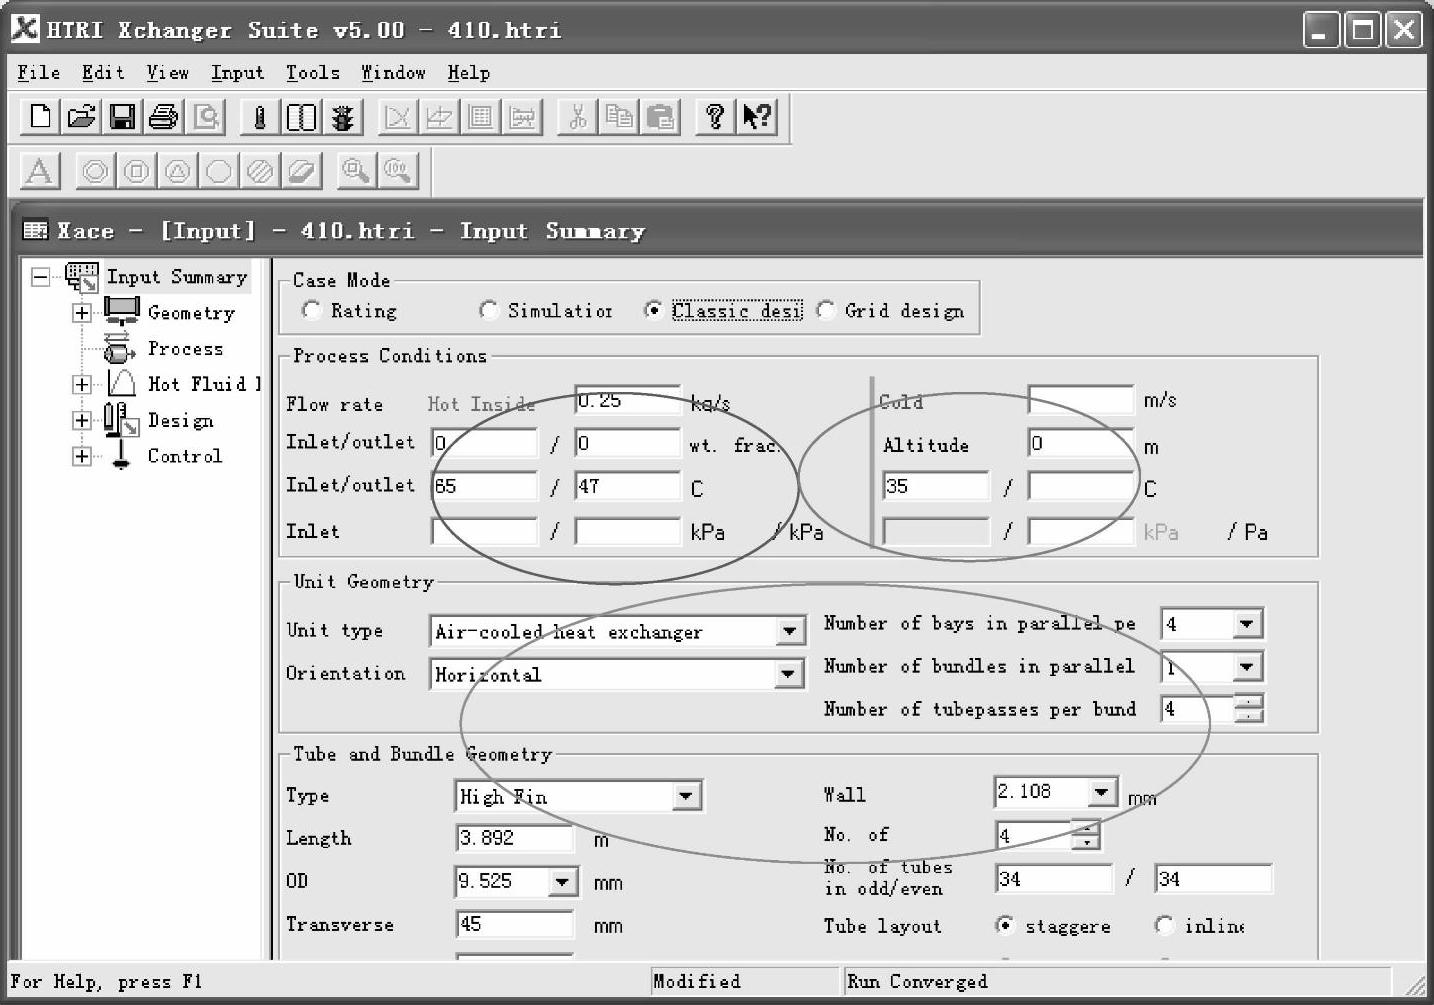The image size is (1434, 1005).
Task: Click the 3D plot toolbar icon
Action: (x=439, y=117)
